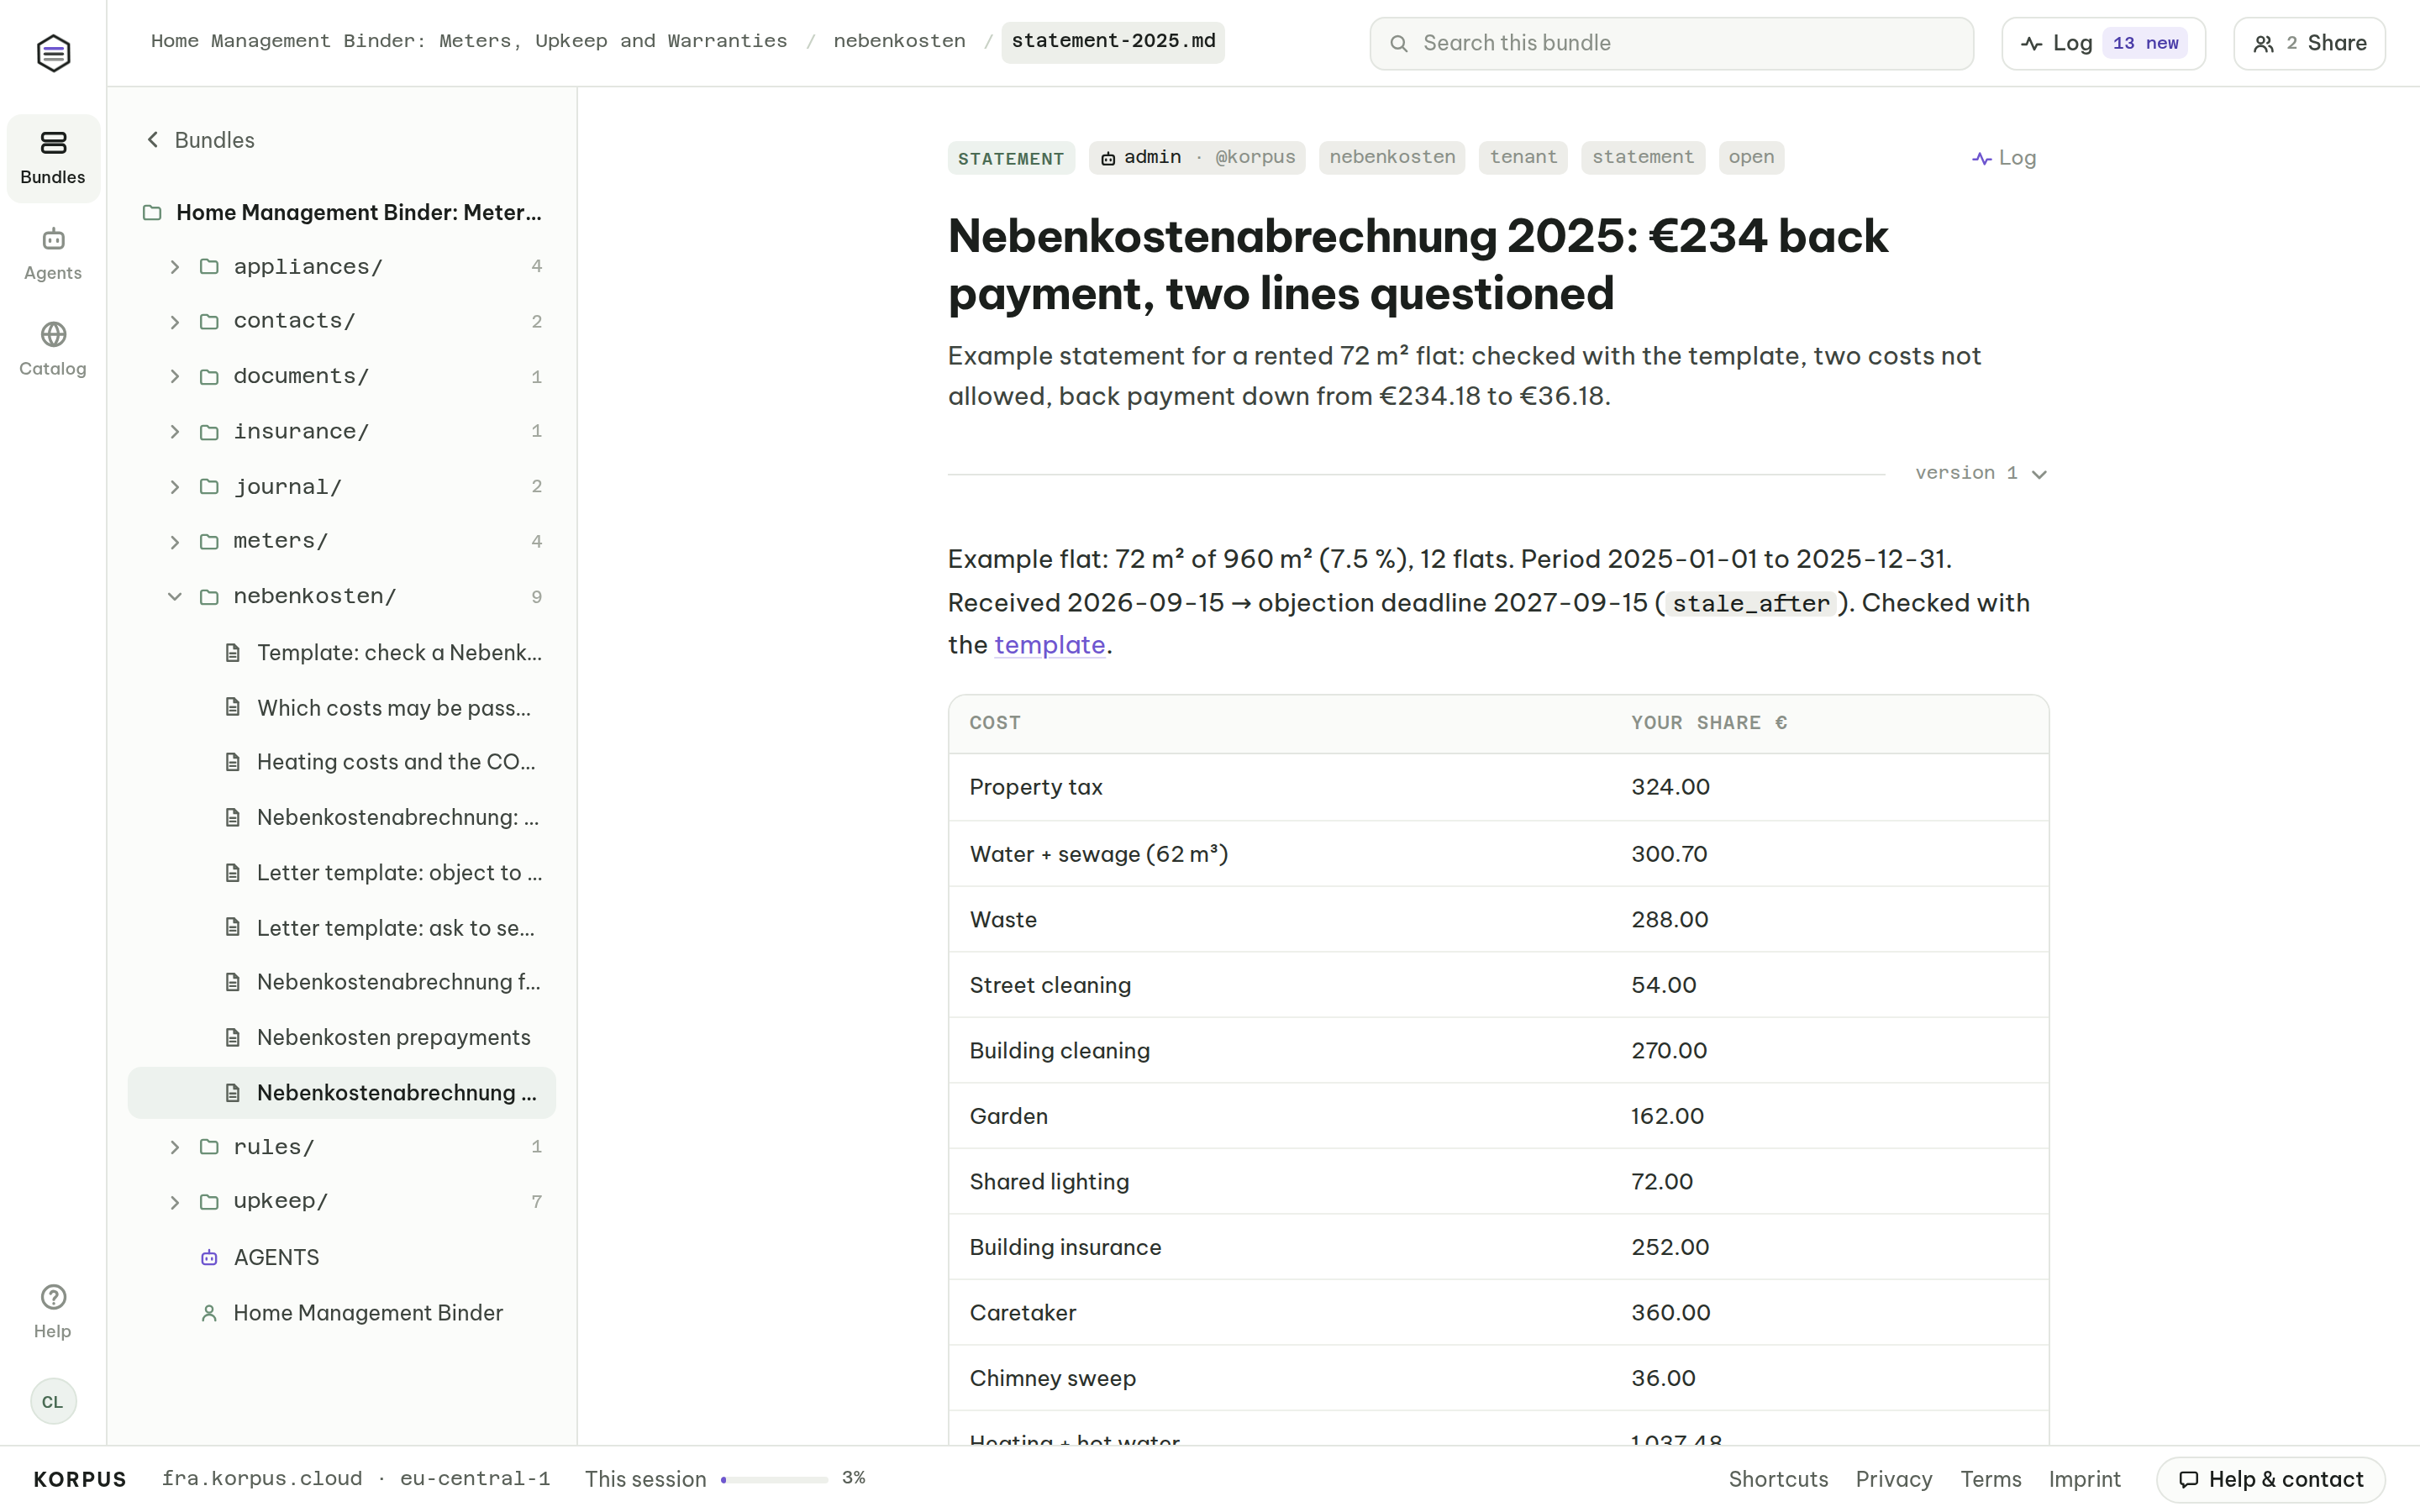Click the Caretaker row label
The width and height of the screenshot is (2420, 1512).
click(x=1022, y=1313)
